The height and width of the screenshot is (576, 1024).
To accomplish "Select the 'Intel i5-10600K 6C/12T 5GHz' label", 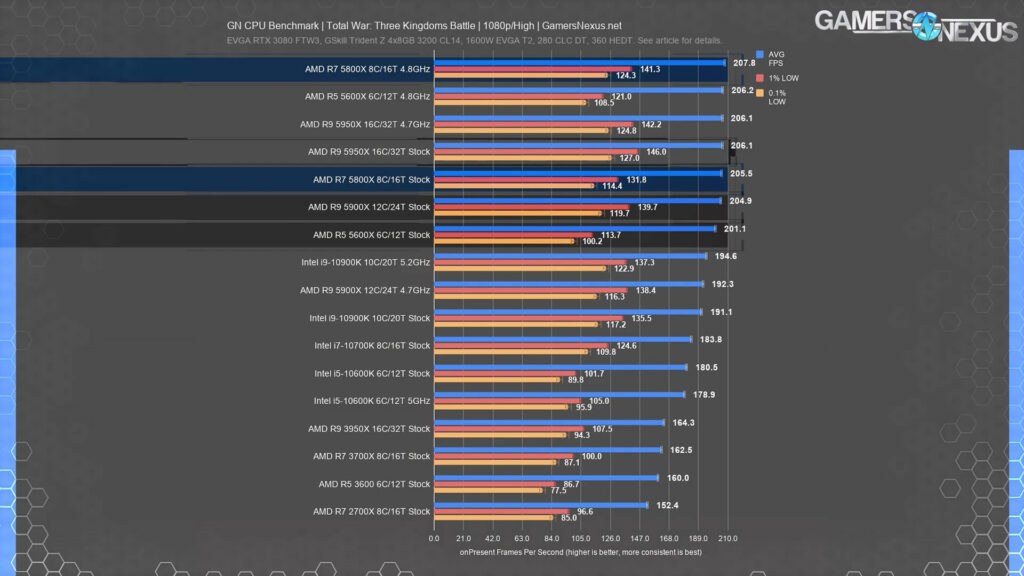I will 372,401.
